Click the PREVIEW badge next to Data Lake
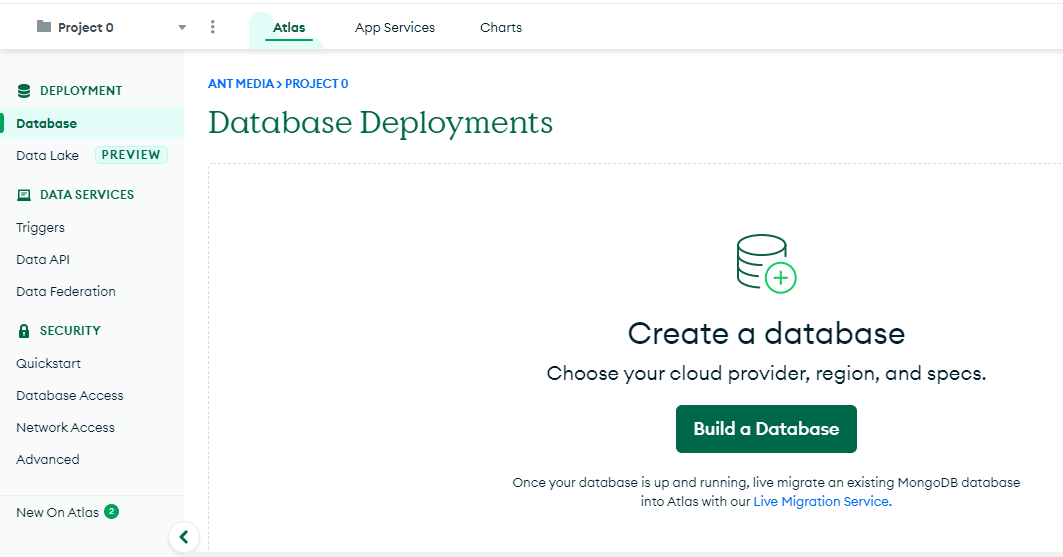The image size is (1063, 557). click(131, 154)
